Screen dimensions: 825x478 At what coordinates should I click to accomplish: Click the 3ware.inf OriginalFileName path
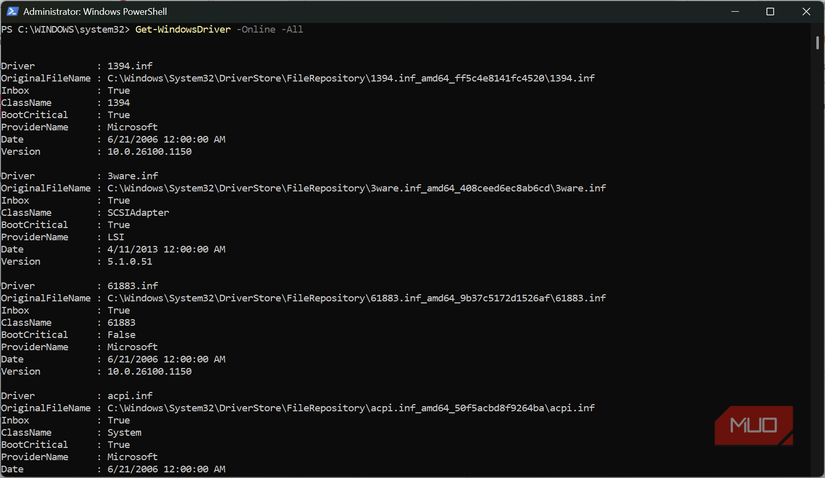(357, 188)
